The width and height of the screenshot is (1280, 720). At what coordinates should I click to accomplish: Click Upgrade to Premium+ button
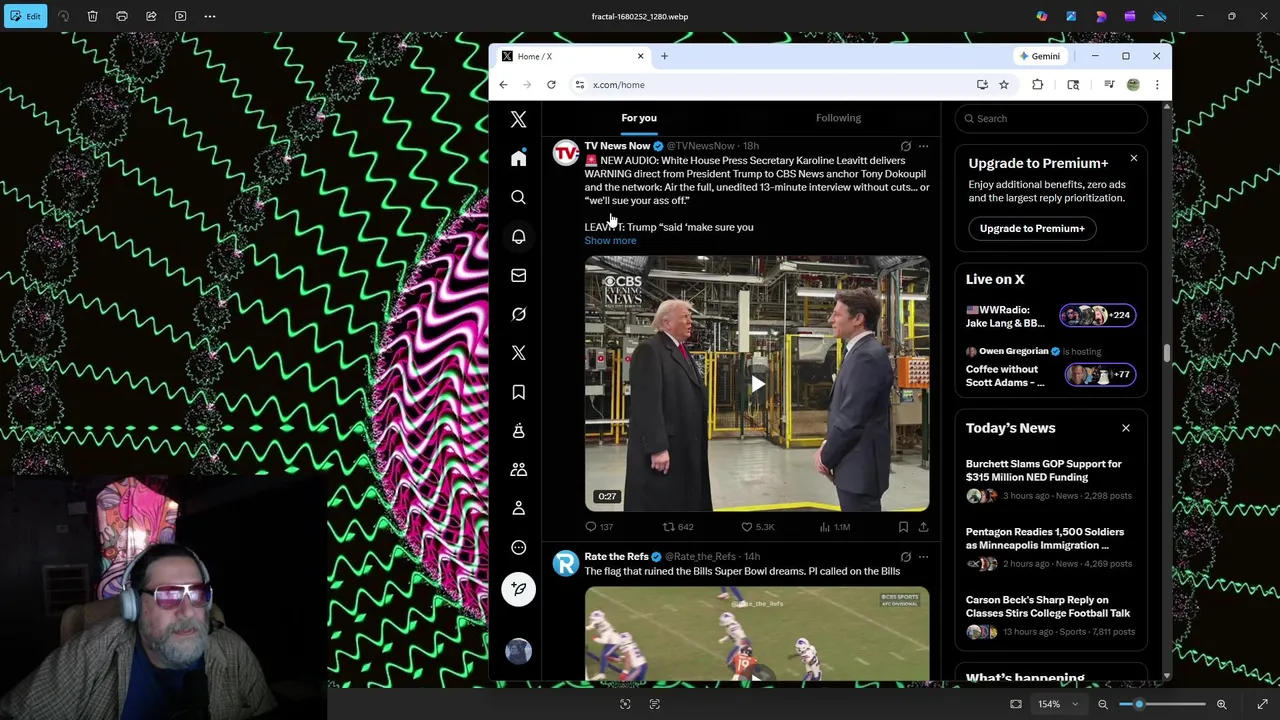[1032, 228]
